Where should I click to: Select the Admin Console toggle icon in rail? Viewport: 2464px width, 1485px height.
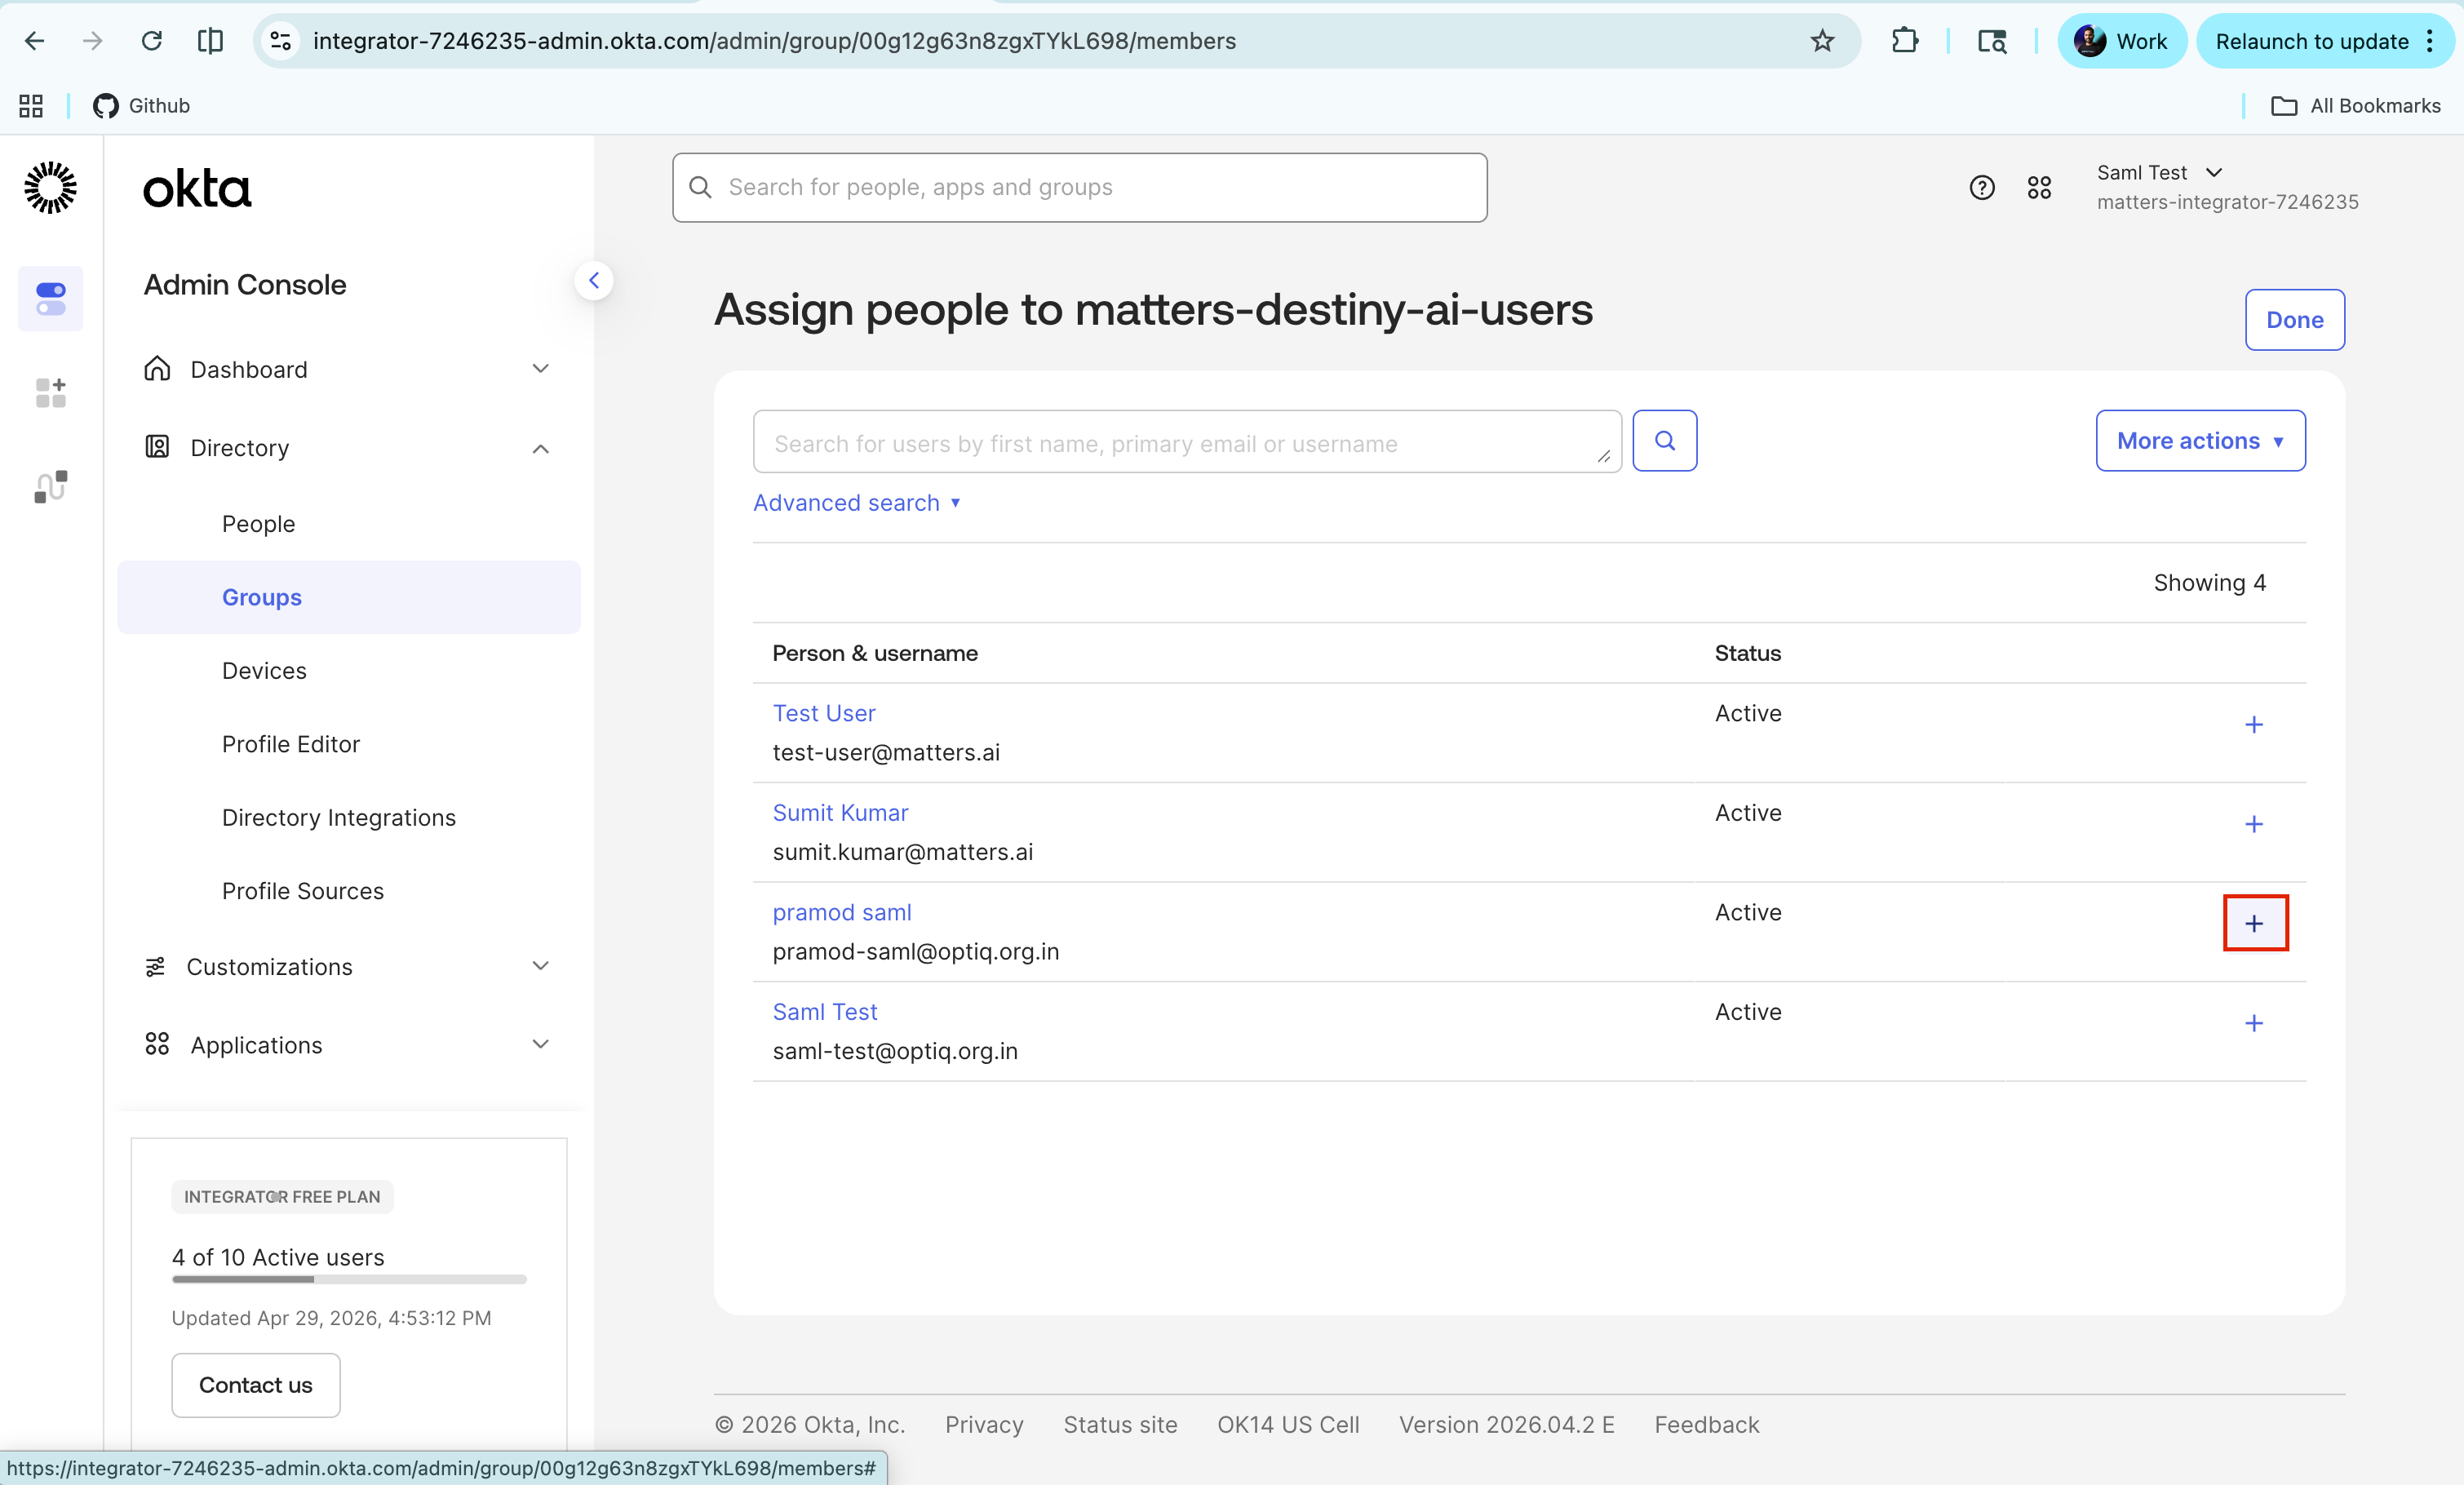tap(50, 299)
